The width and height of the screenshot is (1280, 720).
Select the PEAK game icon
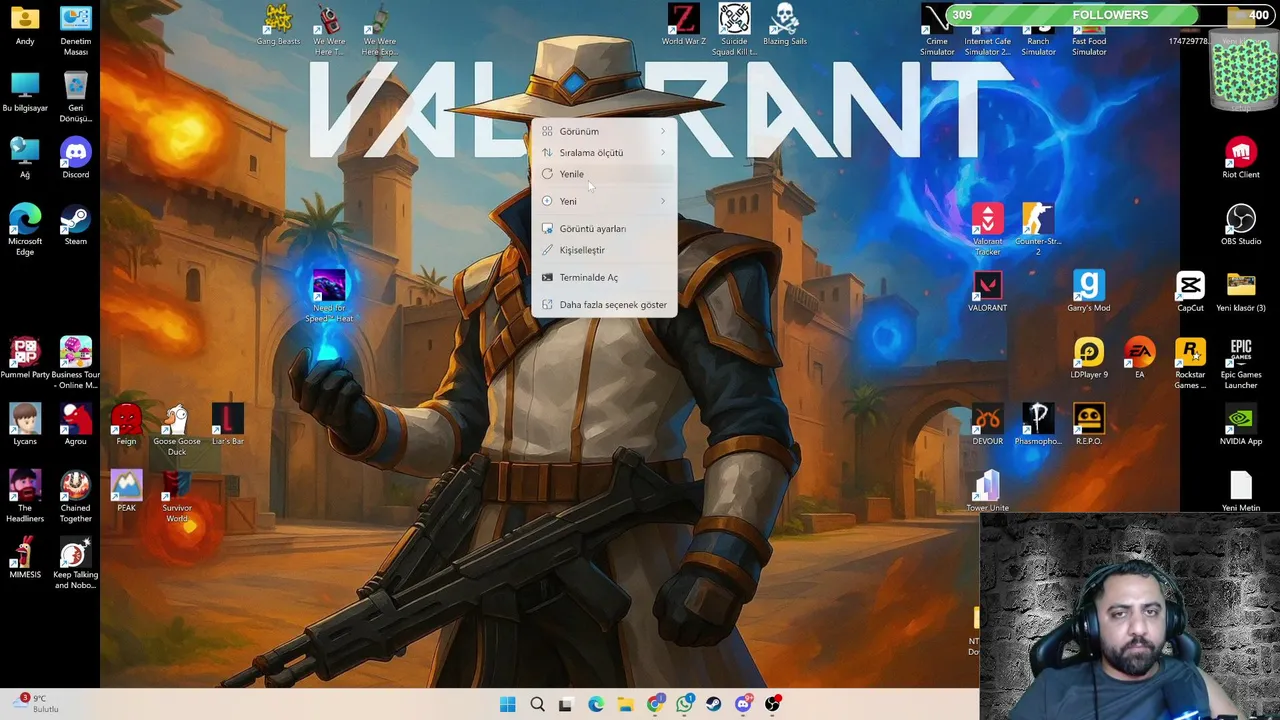[x=126, y=492]
